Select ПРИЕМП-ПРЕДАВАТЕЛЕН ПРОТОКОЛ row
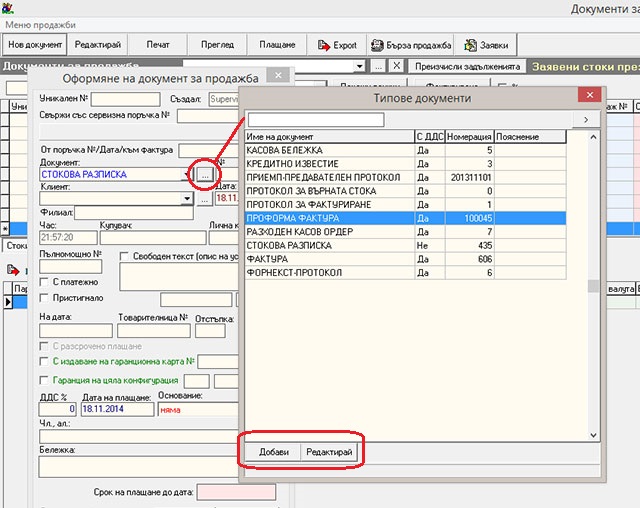This screenshot has height=508, width=640. pyautogui.click(x=406, y=177)
